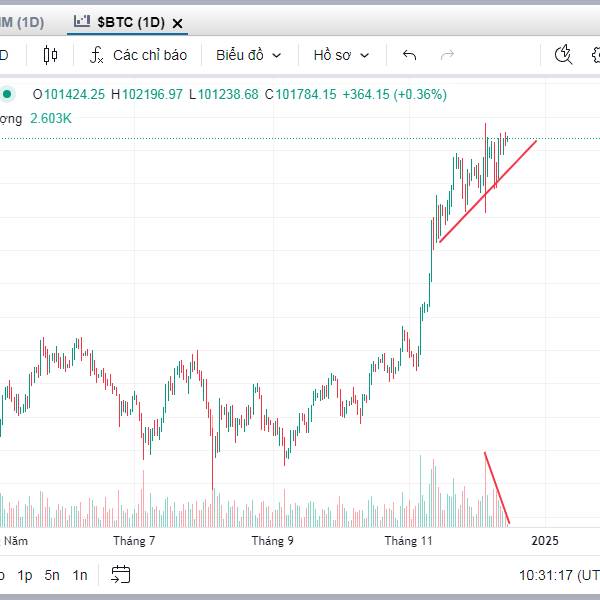Click the 2025 label on time axis

pyautogui.click(x=545, y=540)
